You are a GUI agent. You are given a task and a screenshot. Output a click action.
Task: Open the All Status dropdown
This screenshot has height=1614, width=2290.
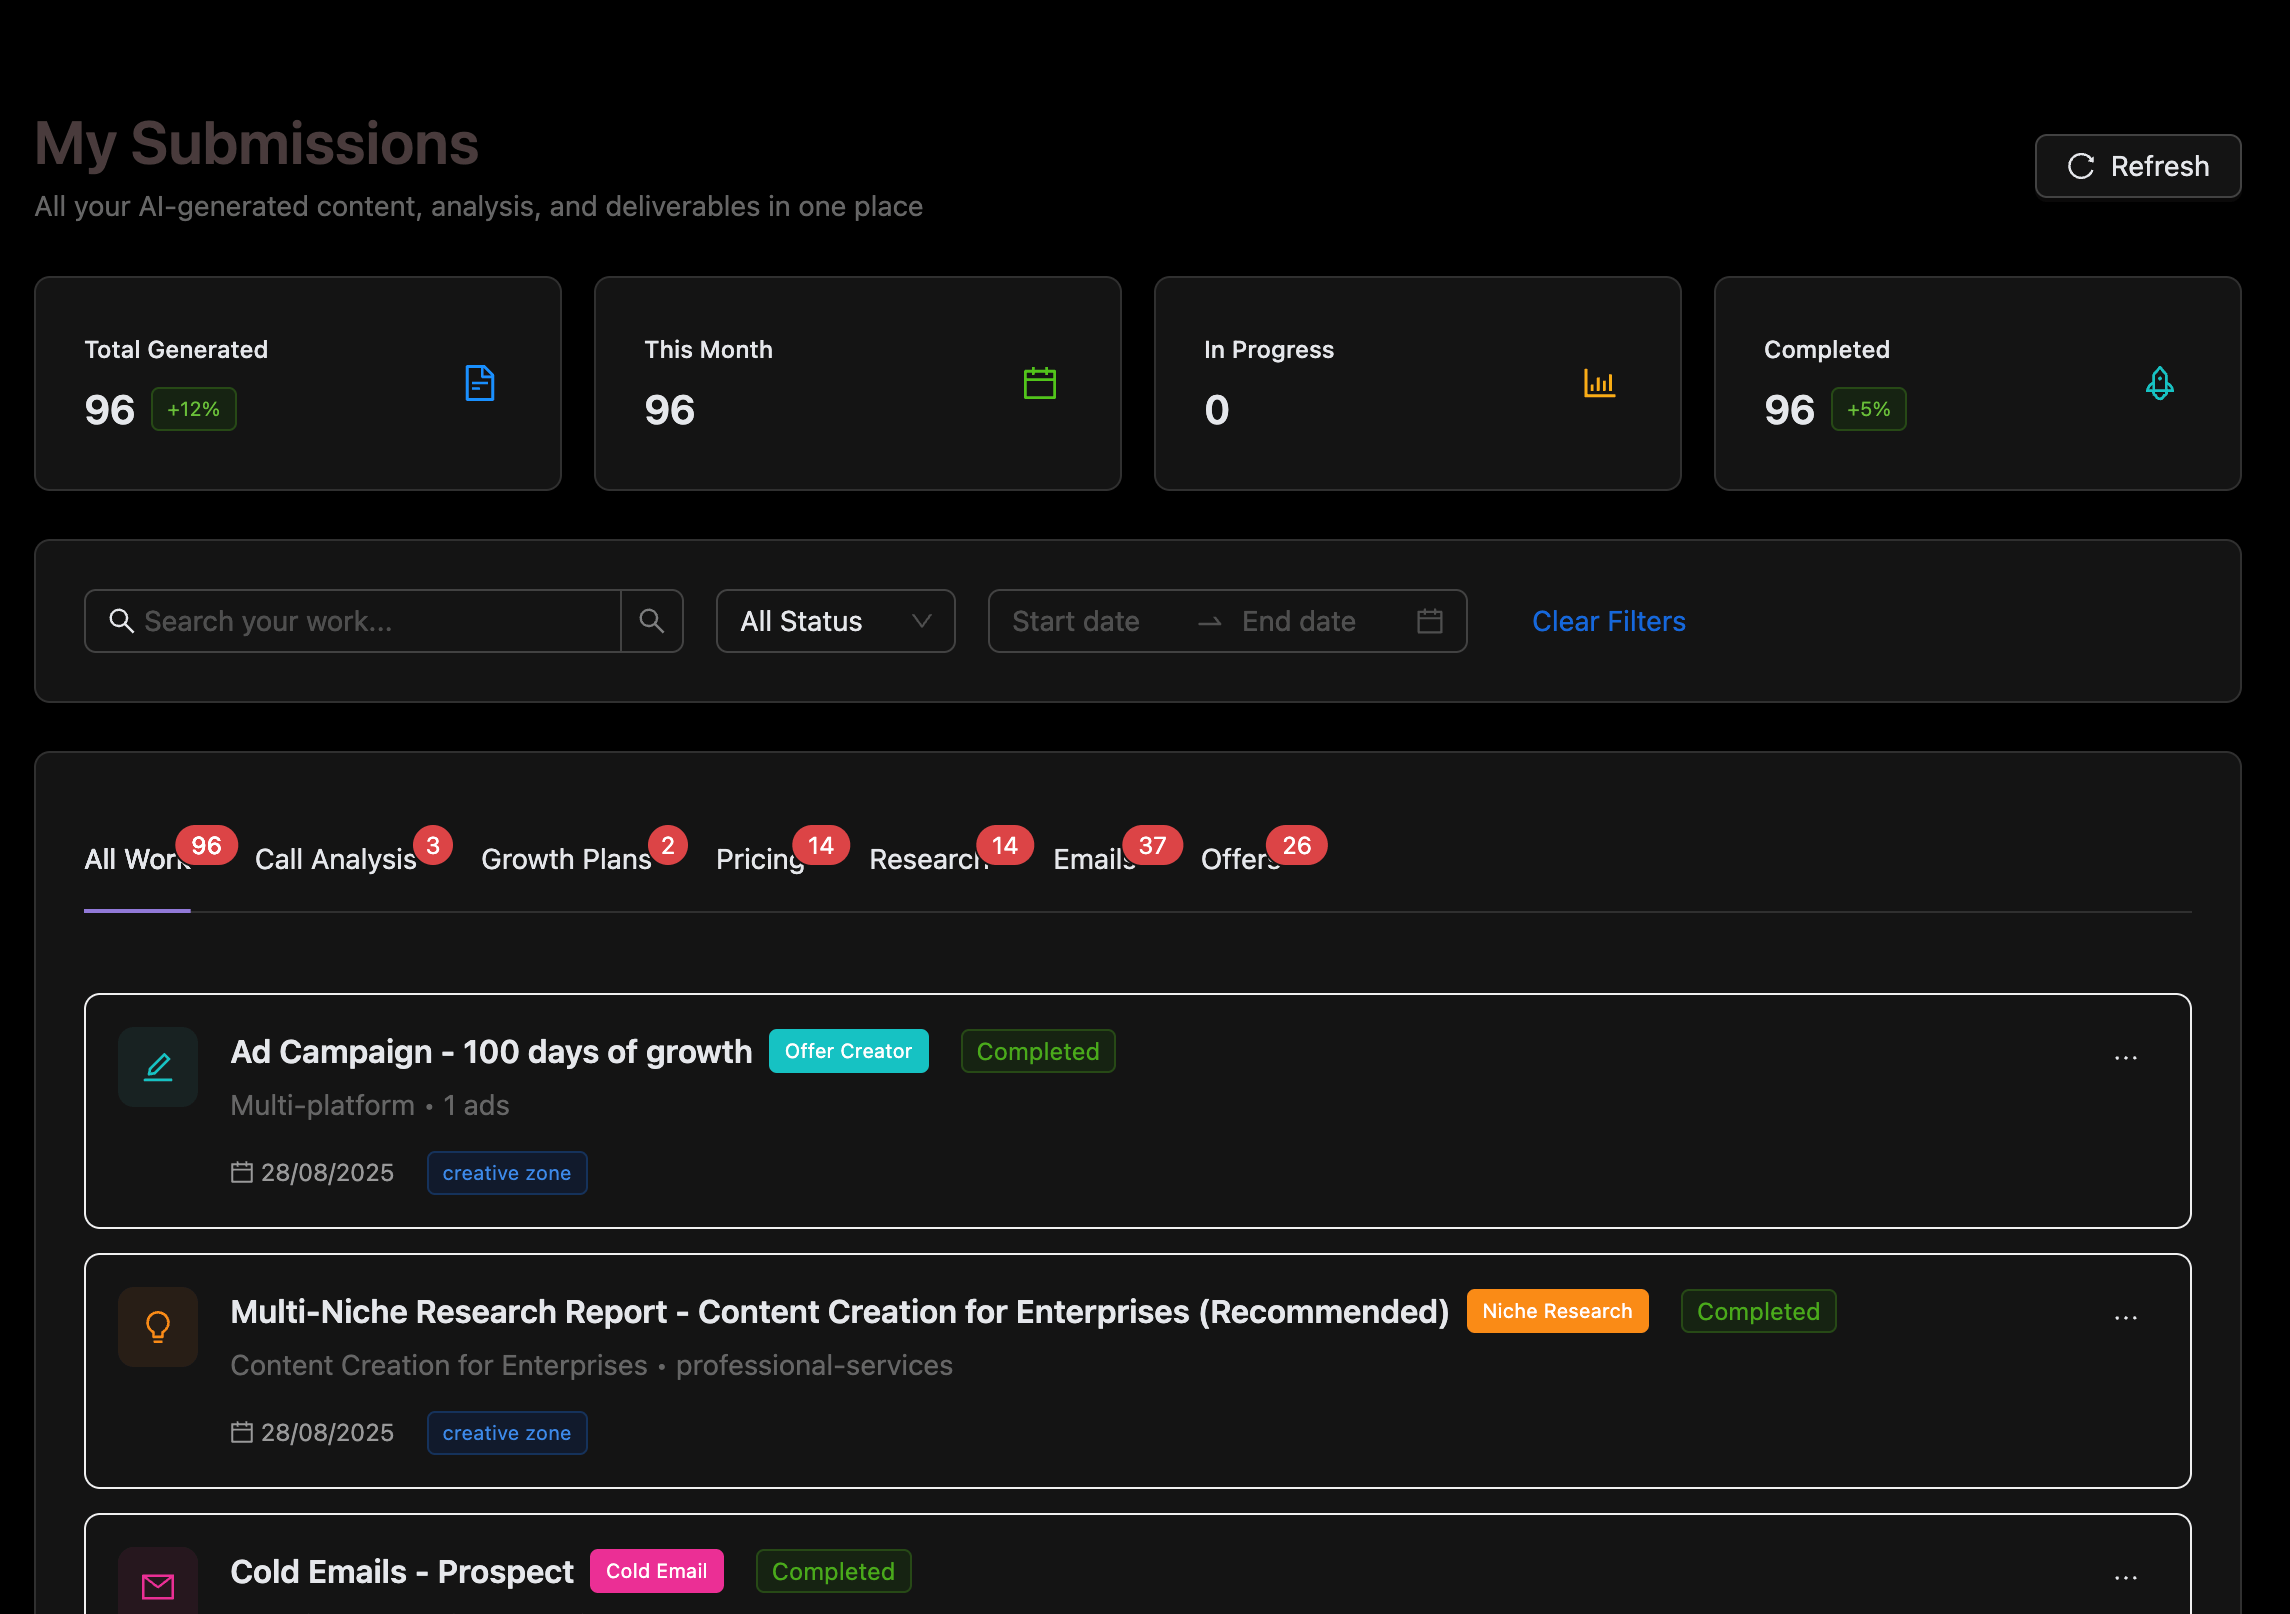point(835,620)
